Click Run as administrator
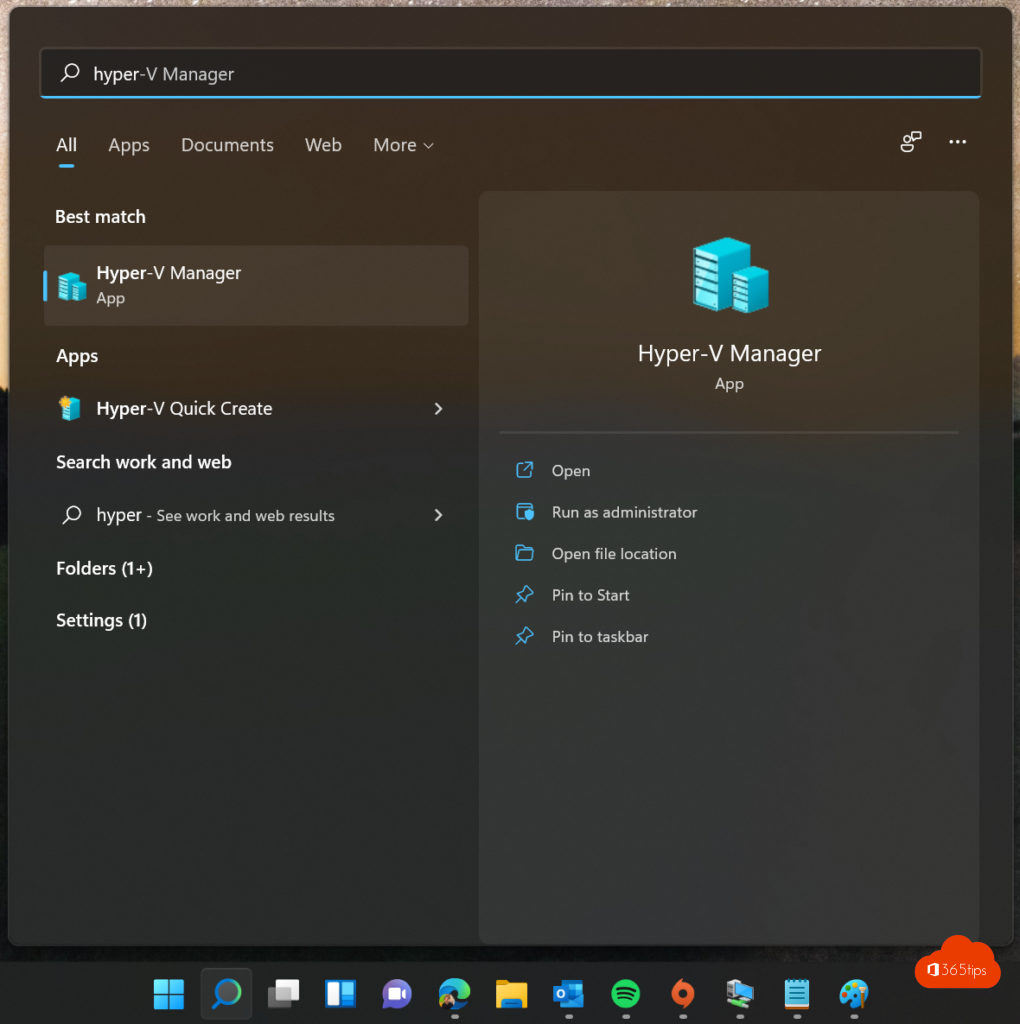 (624, 512)
